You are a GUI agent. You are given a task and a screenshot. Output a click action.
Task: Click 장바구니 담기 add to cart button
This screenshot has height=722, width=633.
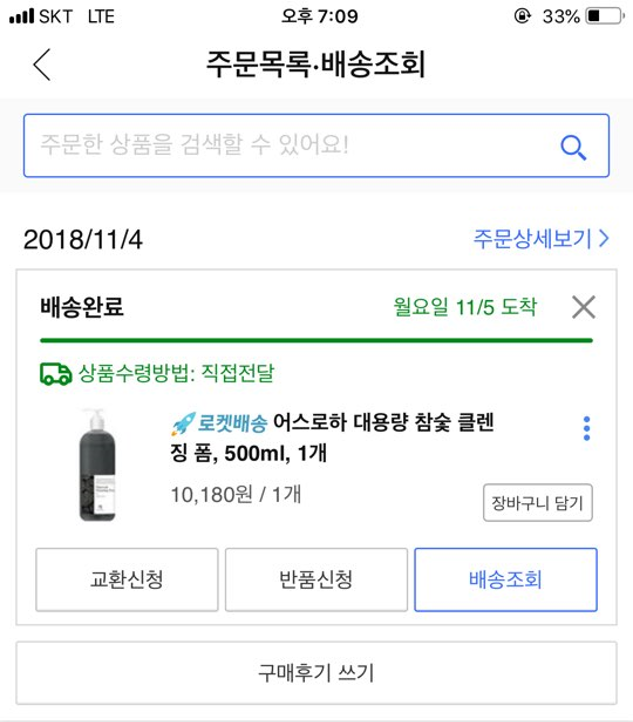click(x=538, y=502)
